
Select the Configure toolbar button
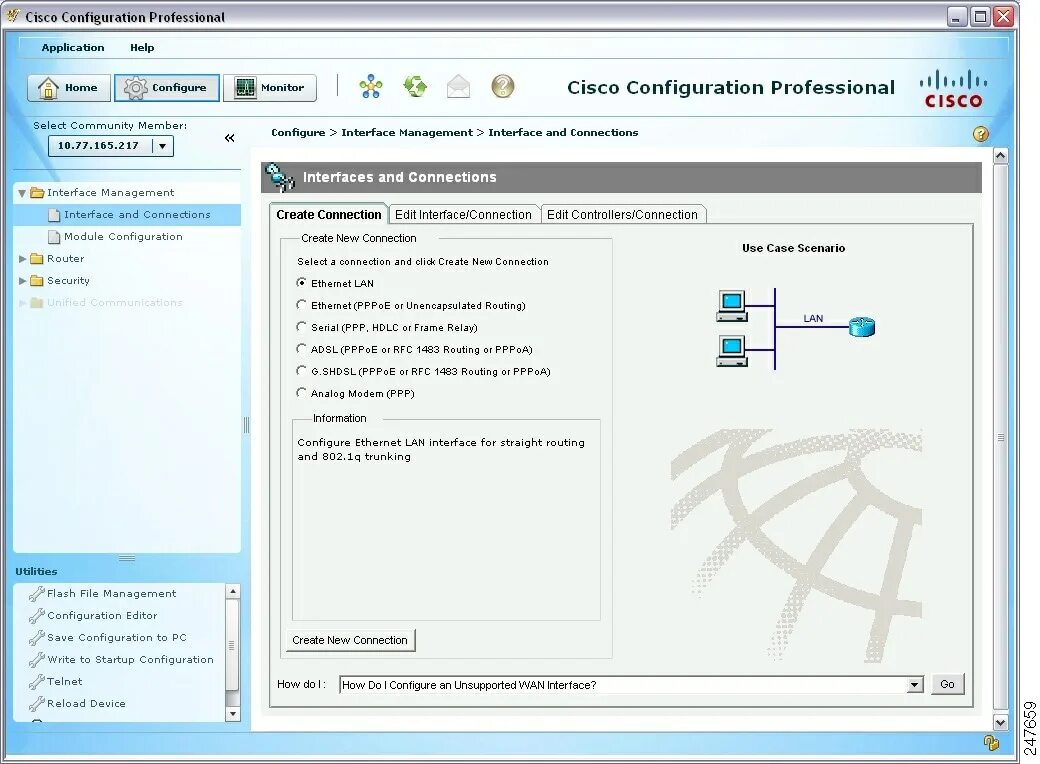[166, 88]
